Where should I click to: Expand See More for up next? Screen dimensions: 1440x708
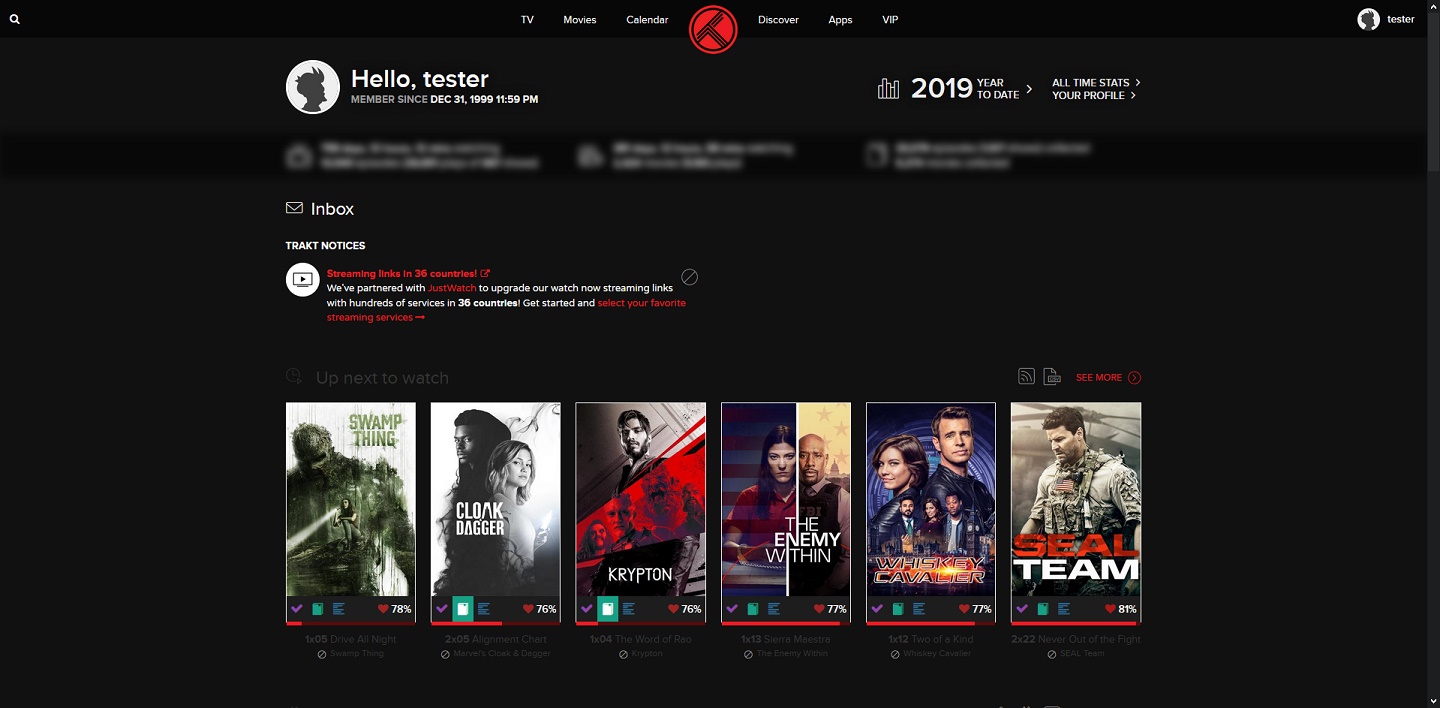tap(1108, 377)
